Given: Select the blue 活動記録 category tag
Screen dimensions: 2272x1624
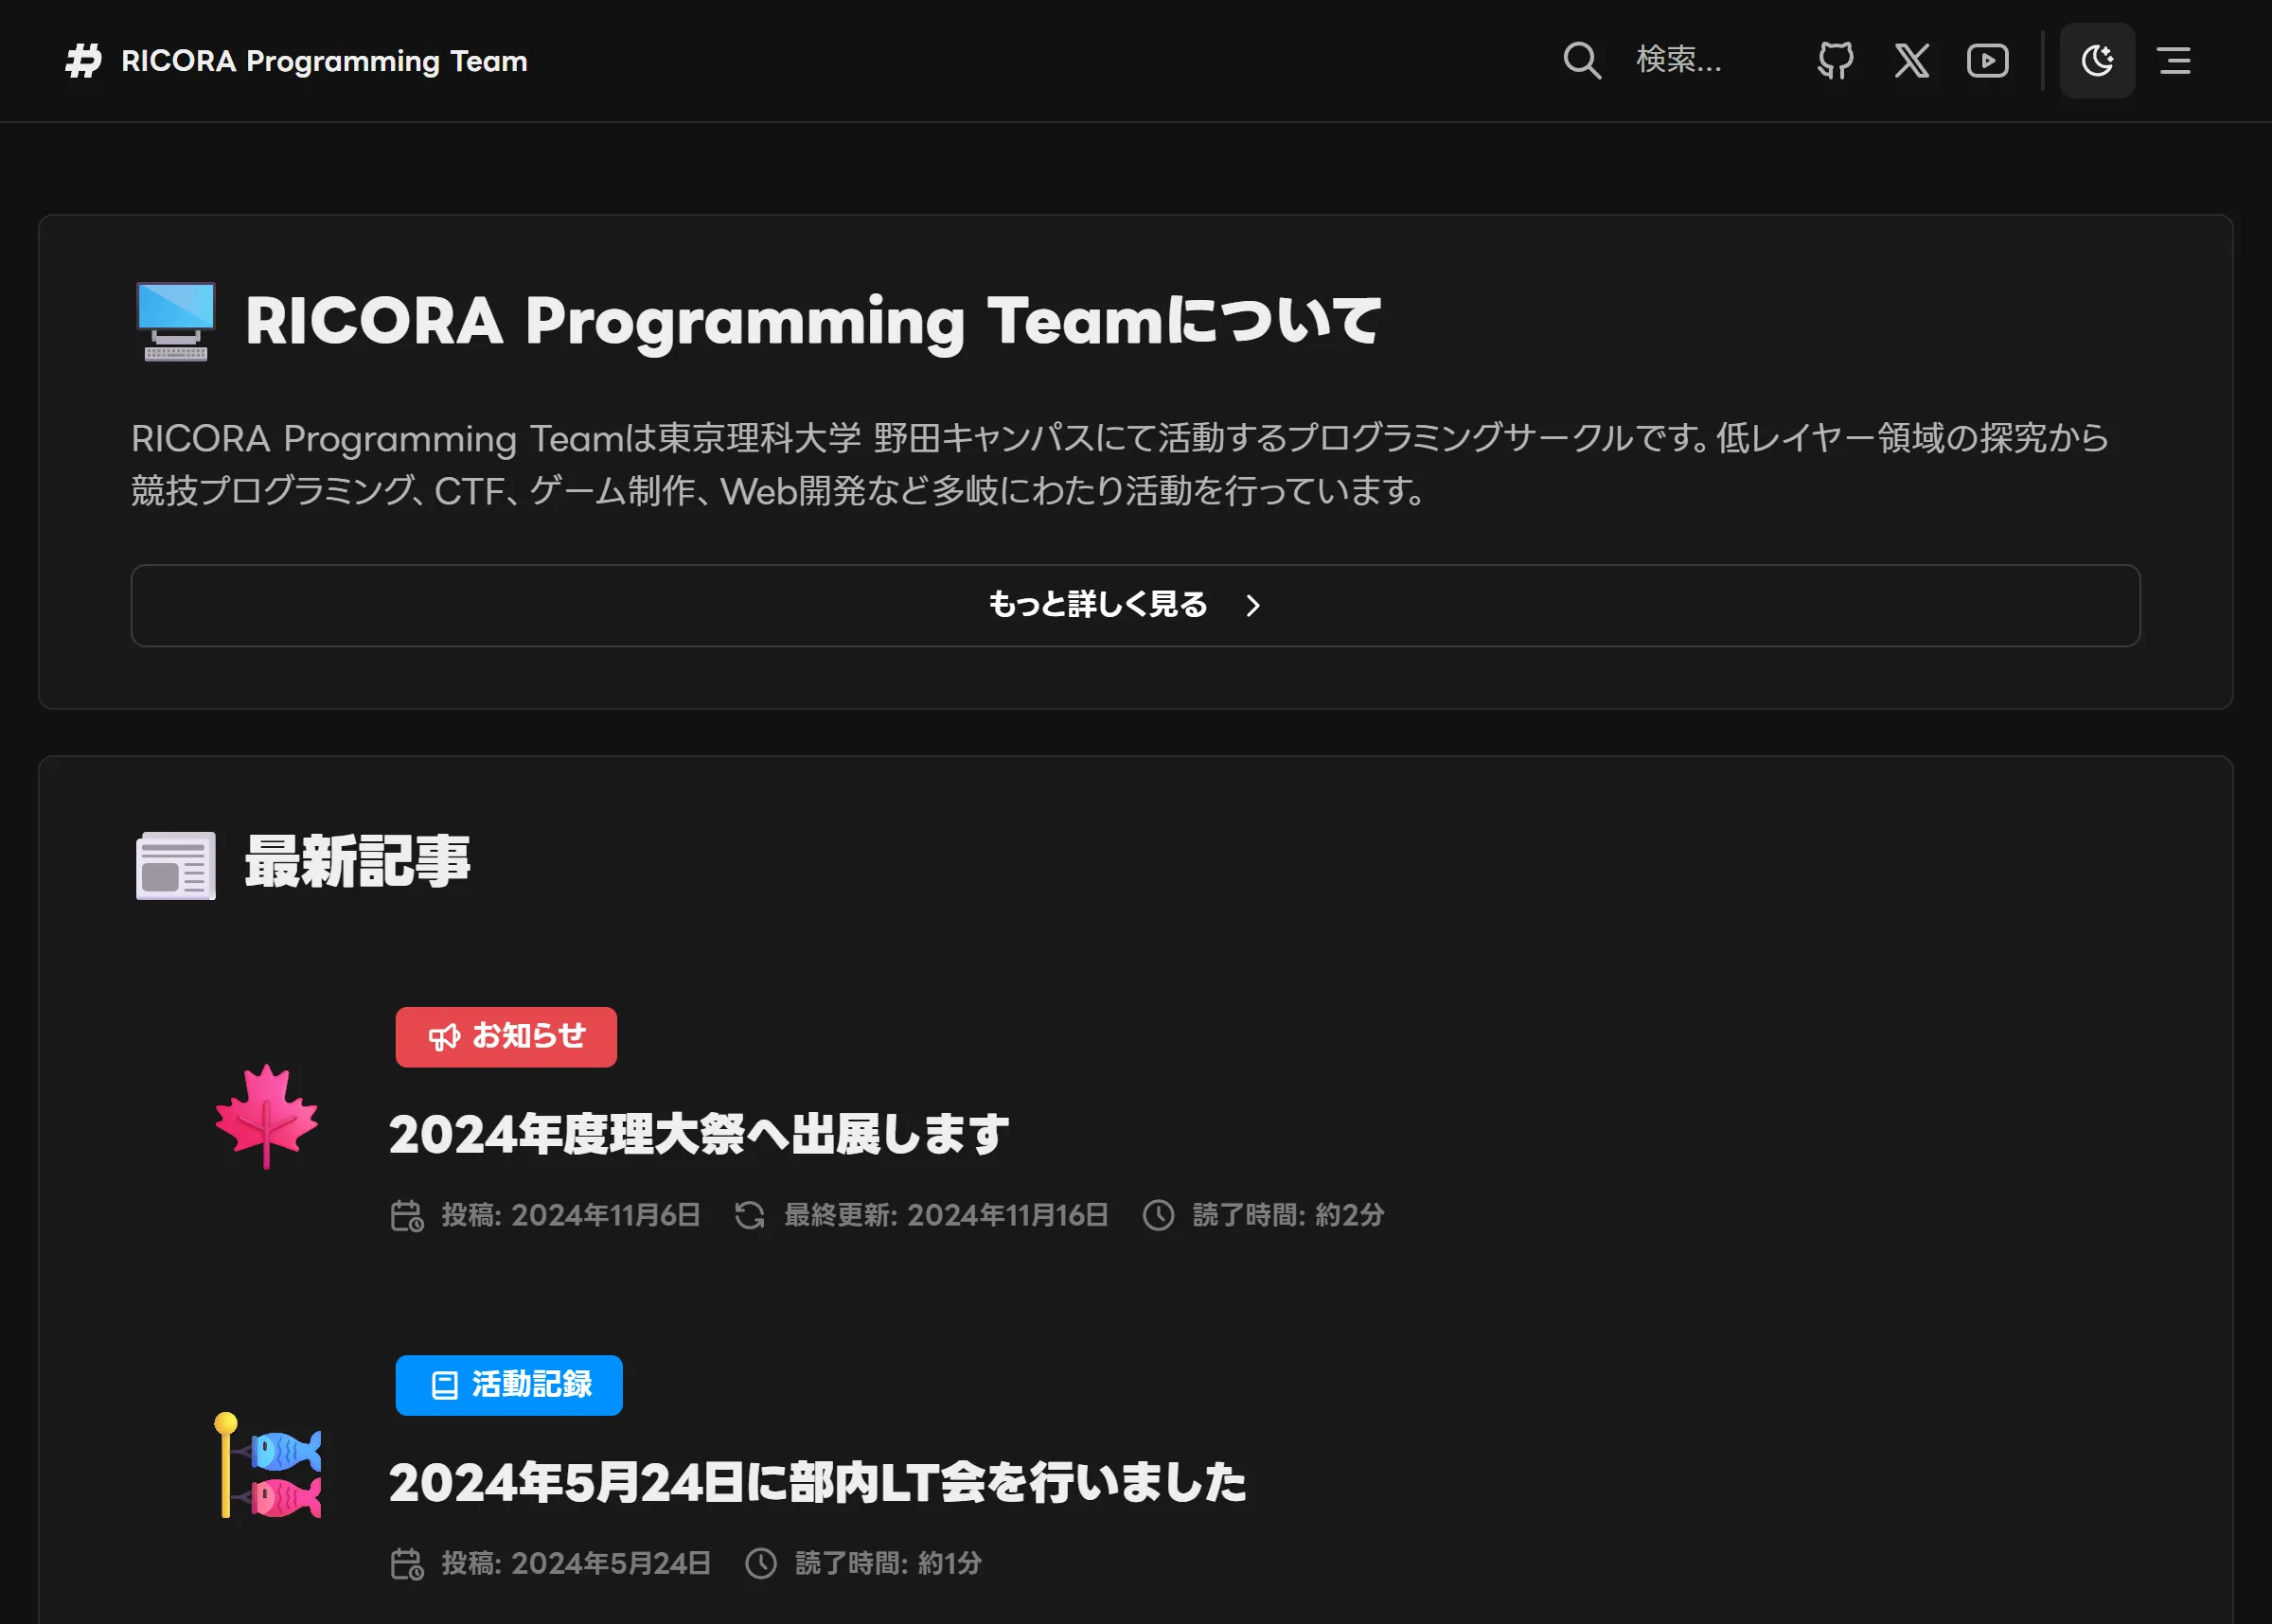Looking at the screenshot, I should [509, 1385].
